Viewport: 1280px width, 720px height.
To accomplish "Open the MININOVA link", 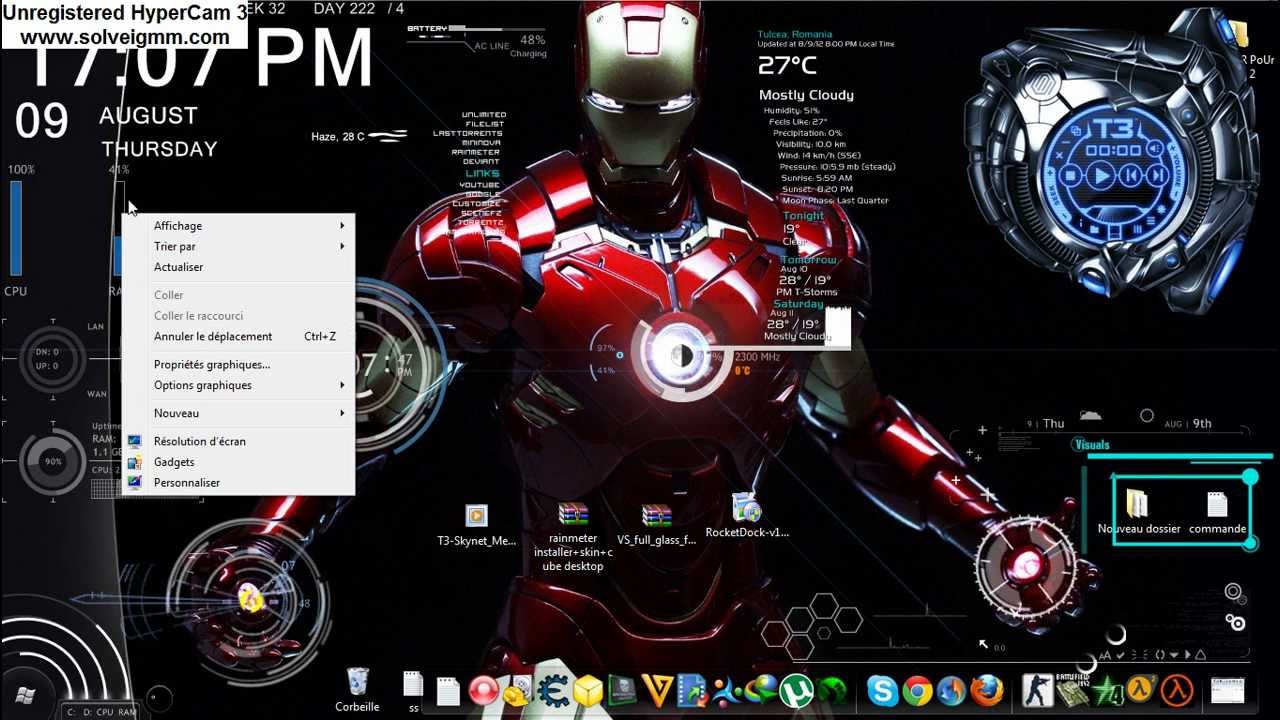I will click(481, 142).
